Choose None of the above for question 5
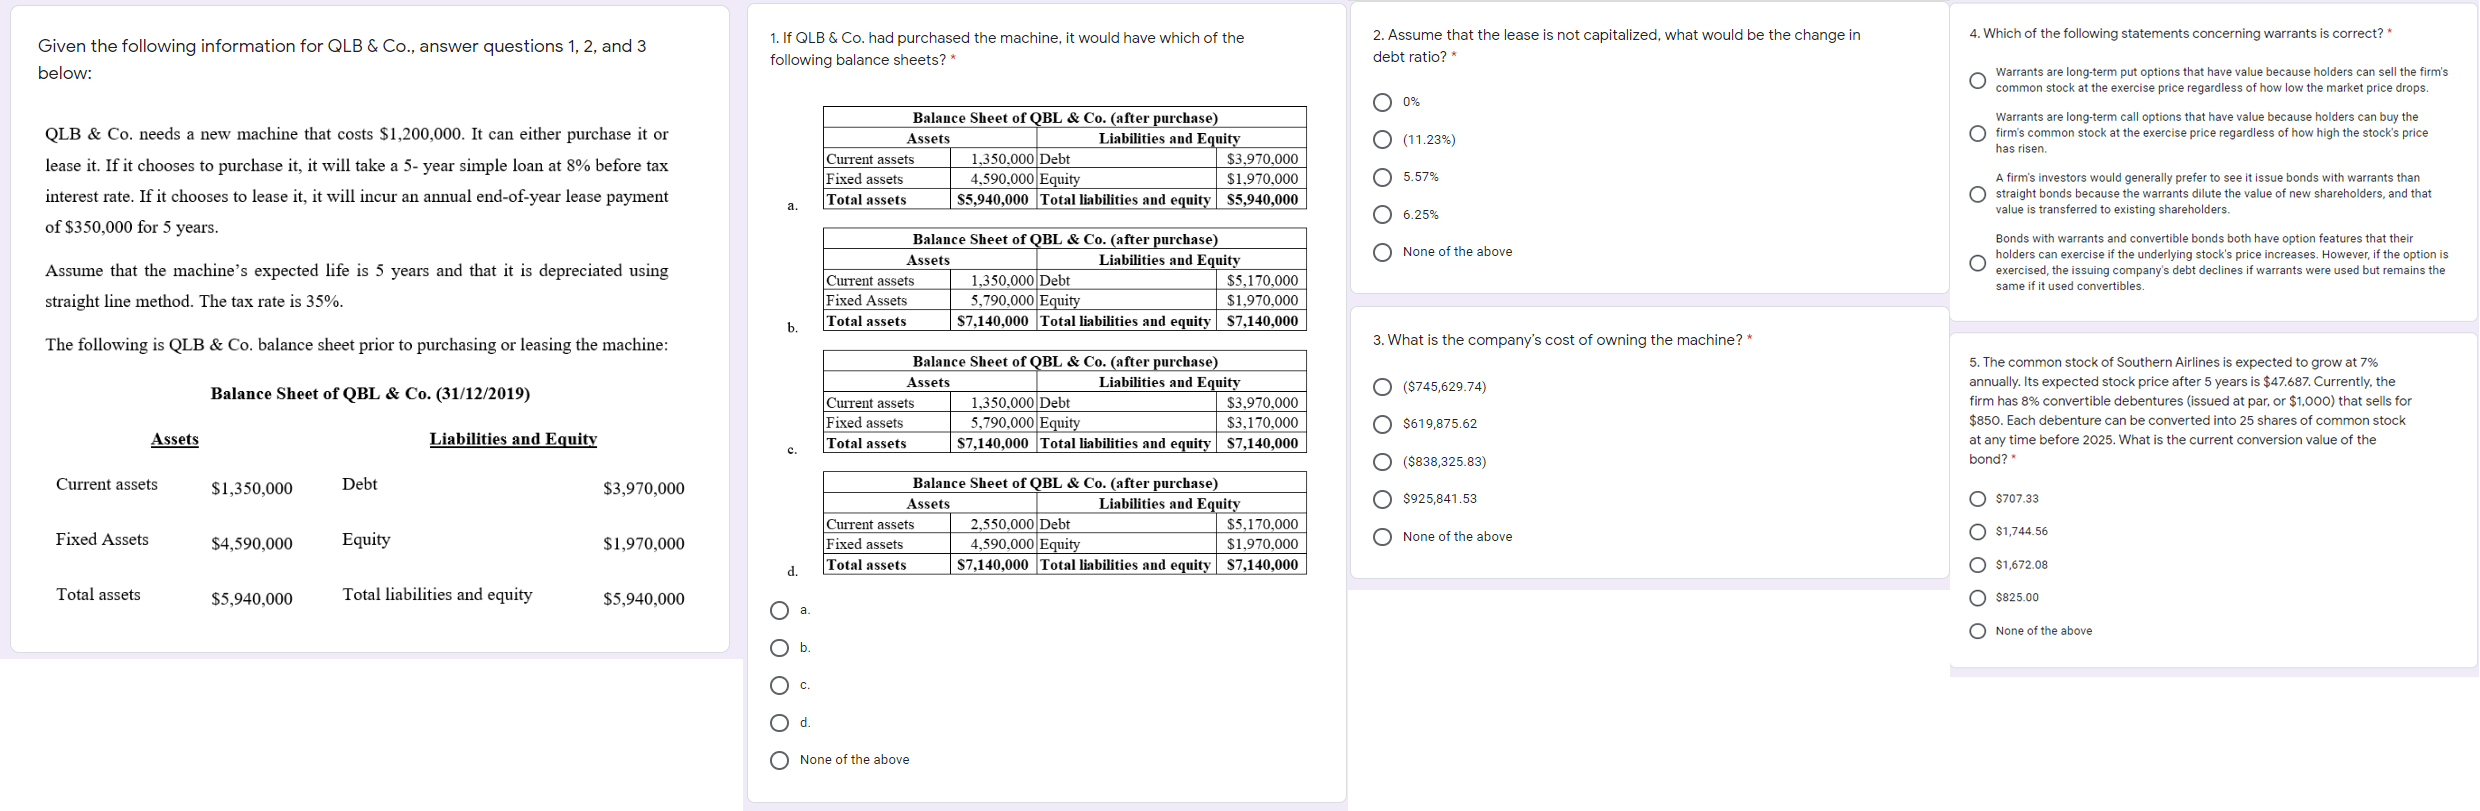 (x=1978, y=630)
